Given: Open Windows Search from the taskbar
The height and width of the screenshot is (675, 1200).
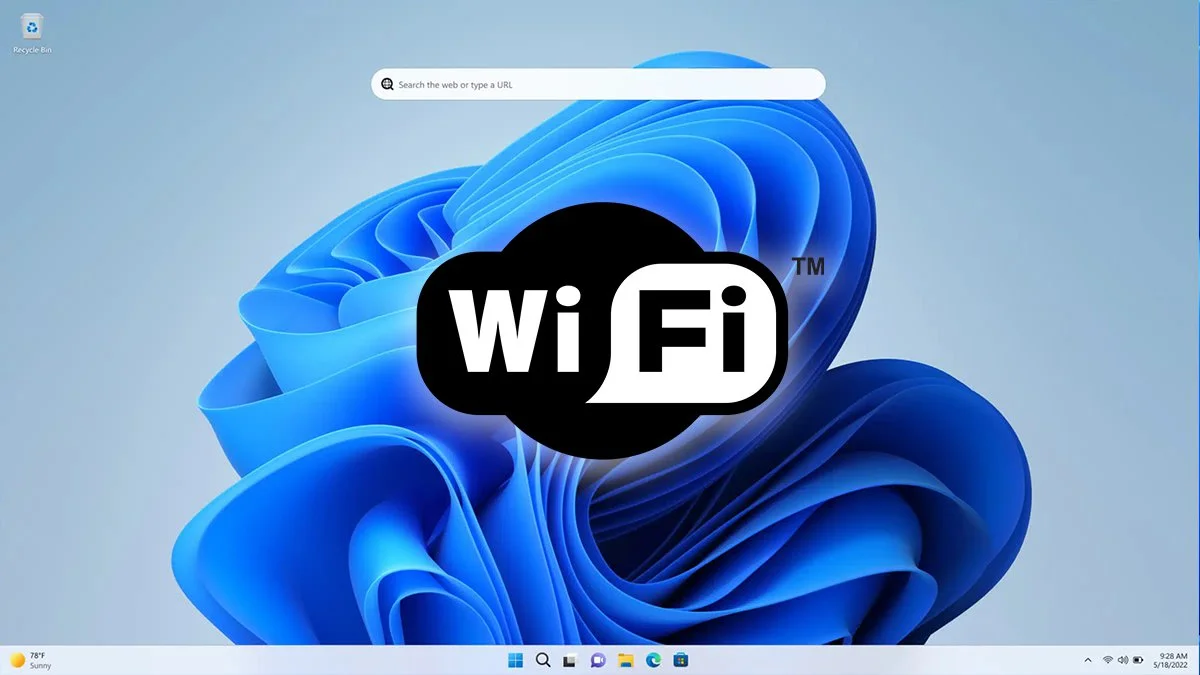Looking at the screenshot, I should click(x=541, y=660).
